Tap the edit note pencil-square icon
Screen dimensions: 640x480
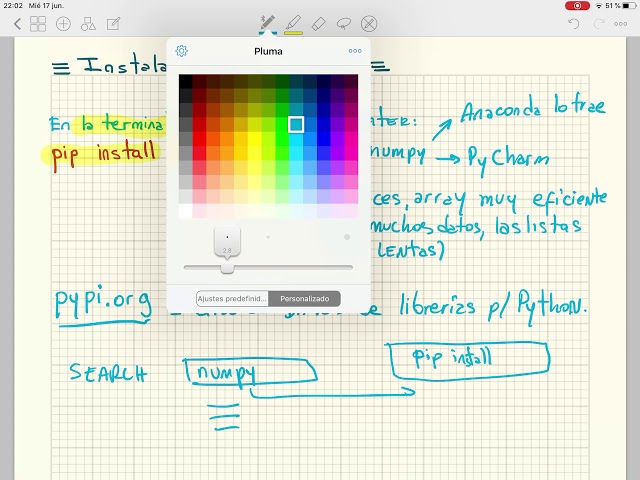tap(113, 24)
